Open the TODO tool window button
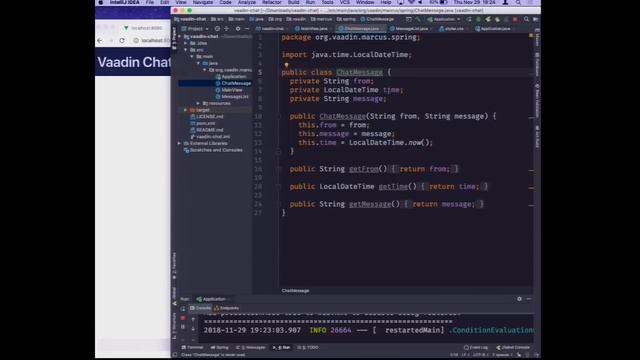The height and width of the screenshot is (360, 640). [x=308, y=347]
